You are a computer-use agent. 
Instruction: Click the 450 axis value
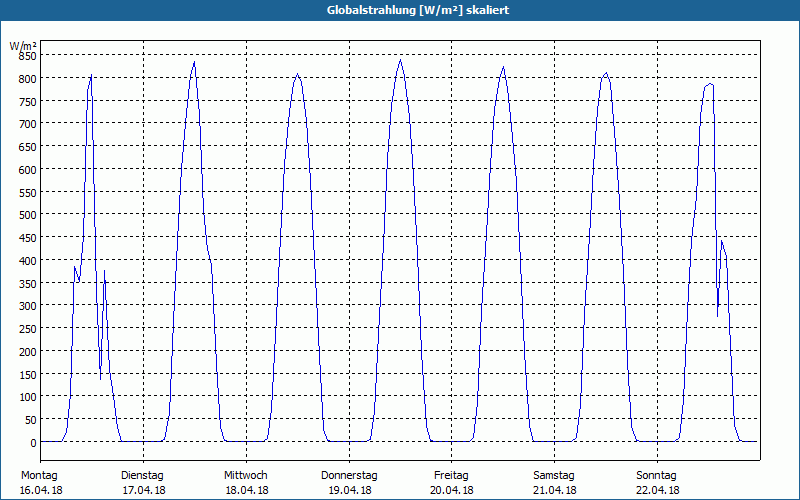(27, 238)
